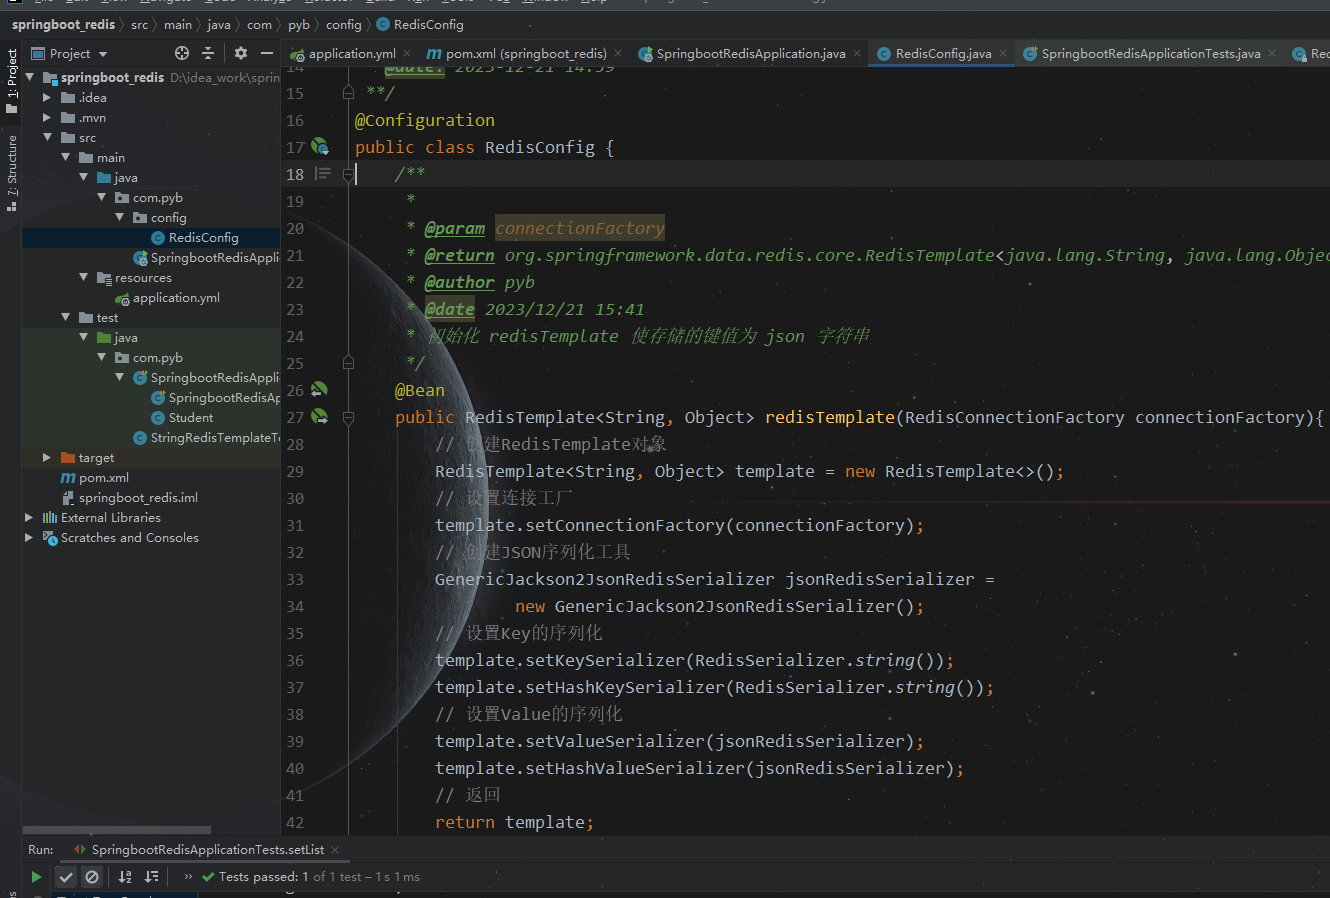
Task: Click bean gutter icon on line 26
Action: pos(319,389)
